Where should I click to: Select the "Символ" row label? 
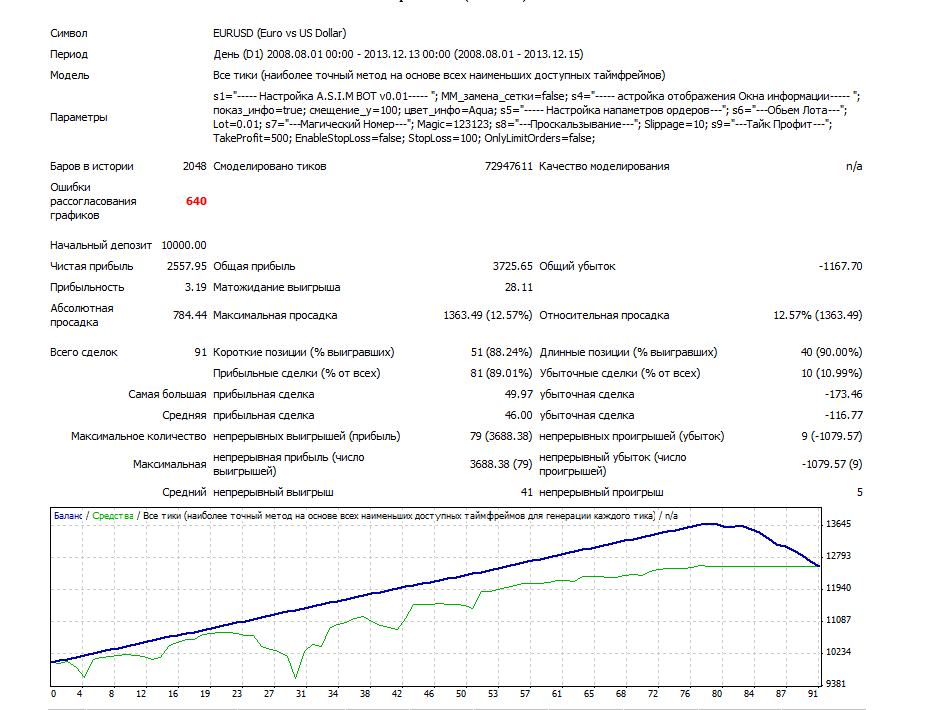tap(68, 33)
